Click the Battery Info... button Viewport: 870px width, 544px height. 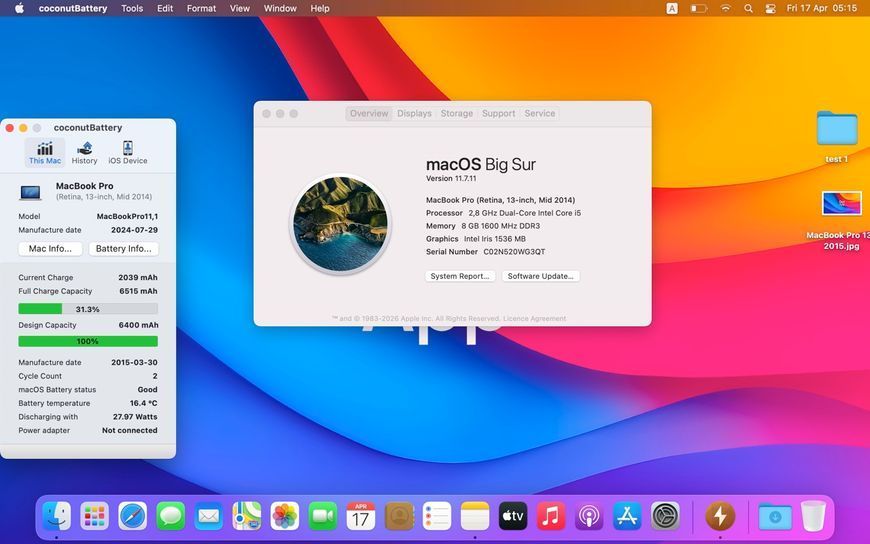pos(123,249)
